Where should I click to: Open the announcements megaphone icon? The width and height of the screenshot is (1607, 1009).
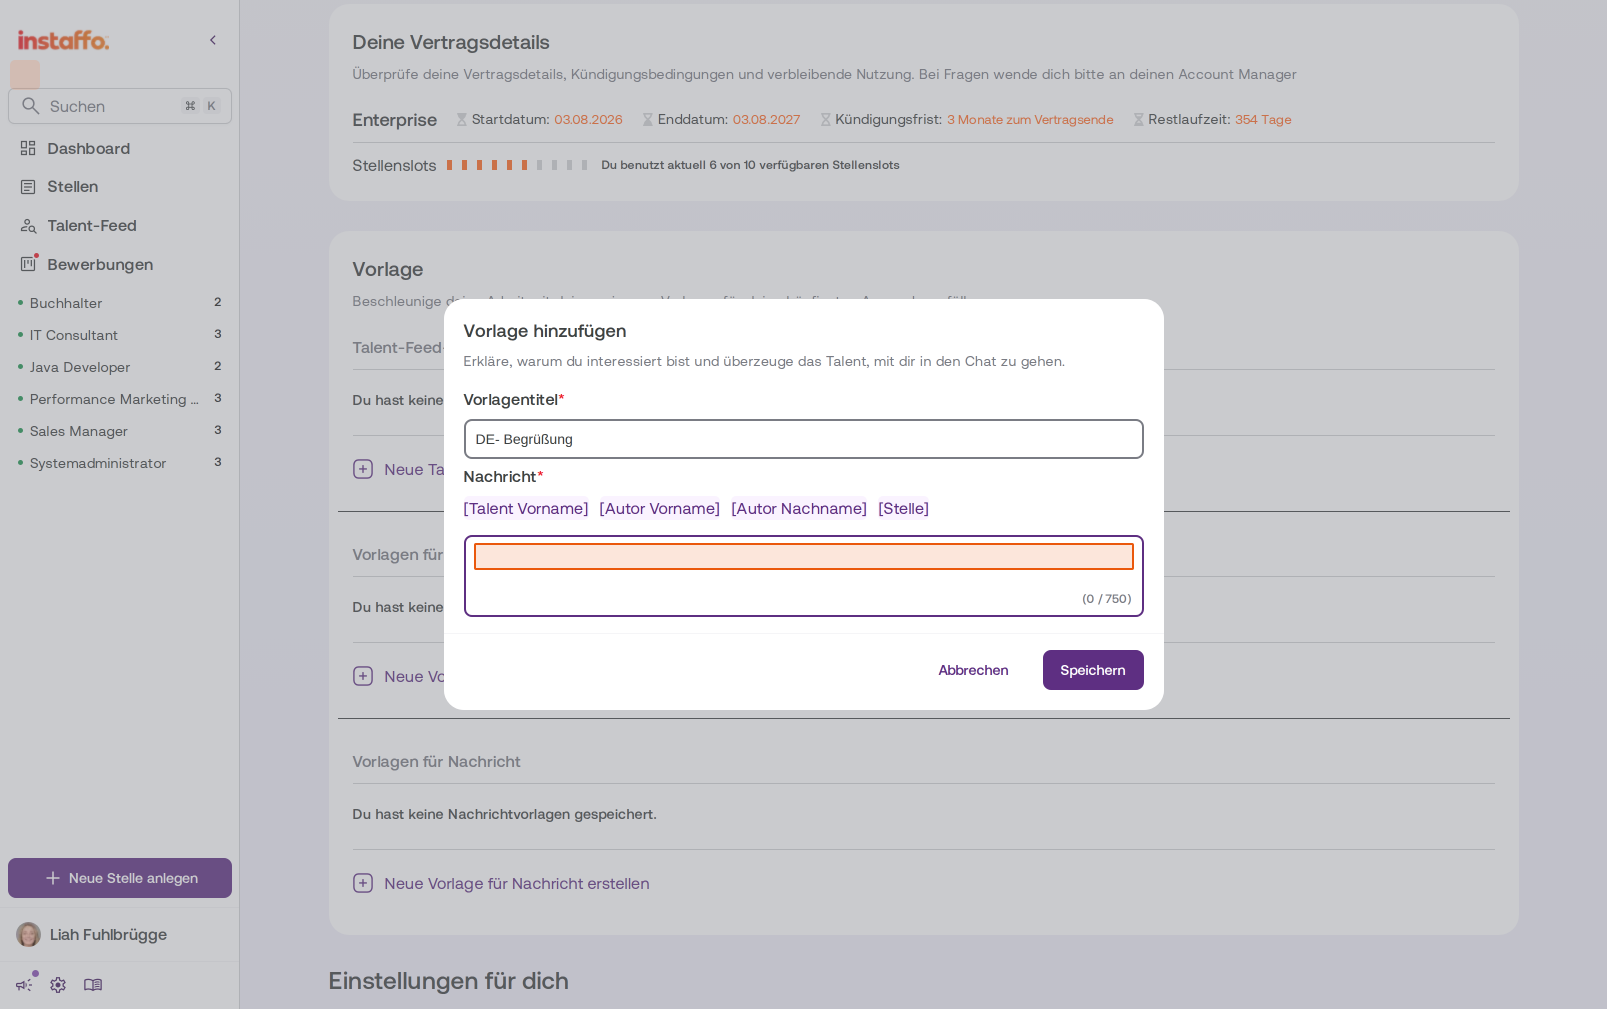click(x=24, y=985)
